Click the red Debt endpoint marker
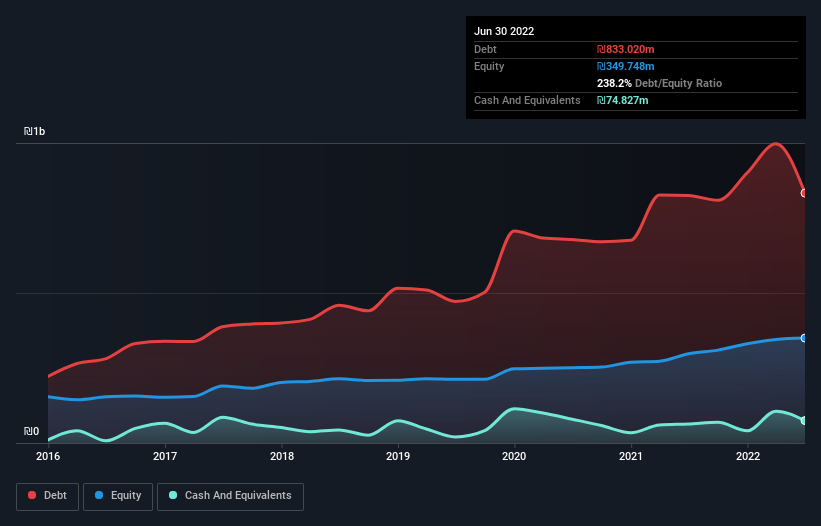This screenshot has width=821, height=526. 804,193
